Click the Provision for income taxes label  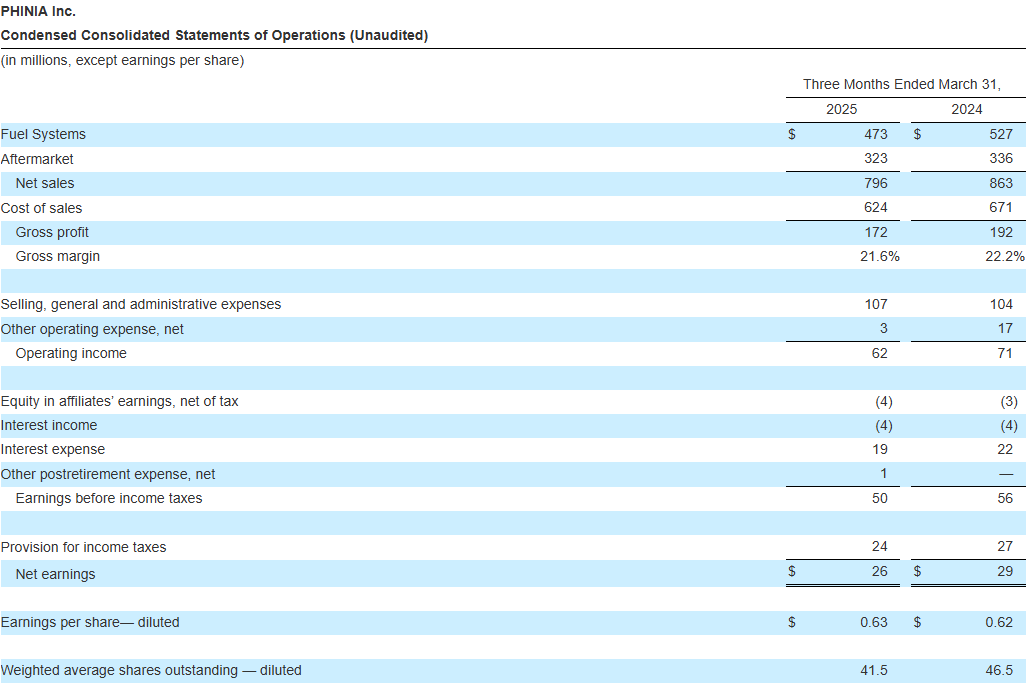click(x=85, y=547)
